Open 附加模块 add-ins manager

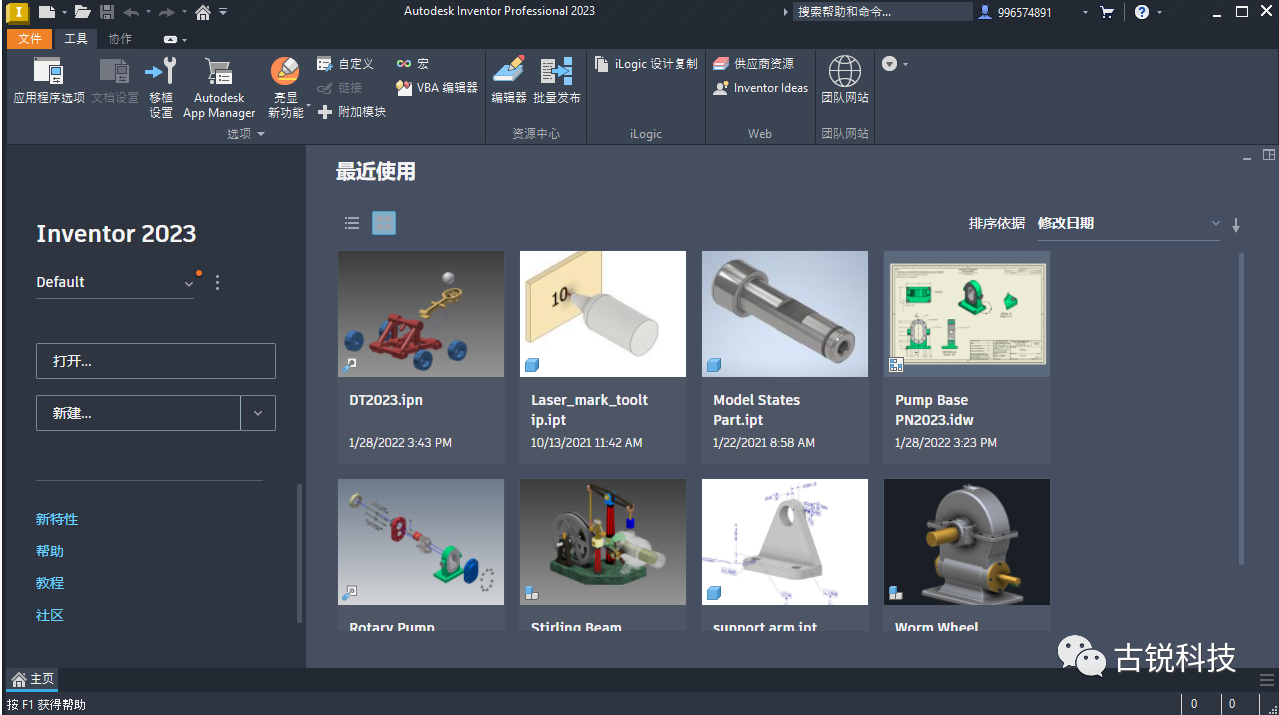click(x=351, y=112)
